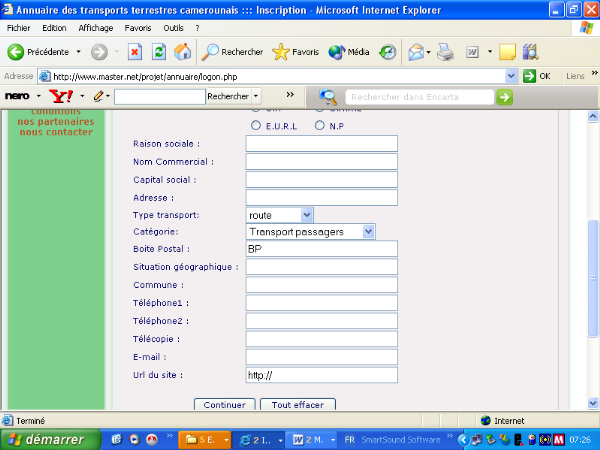The image size is (600, 450).
Task: Open Favoris star toolbar icon
Action: click(x=280, y=52)
